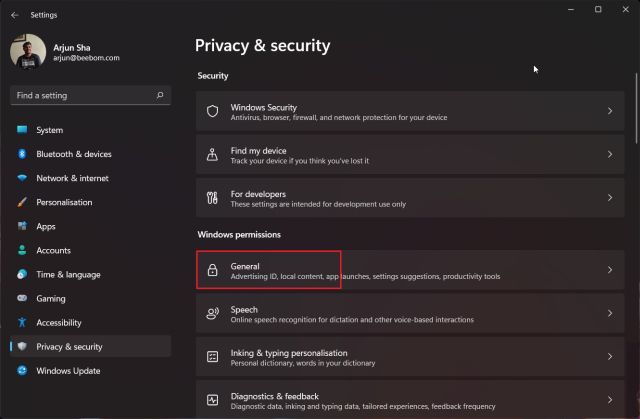The width and height of the screenshot is (640, 419).
Task: Click the Find my device locator icon
Action: click(x=212, y=155)
